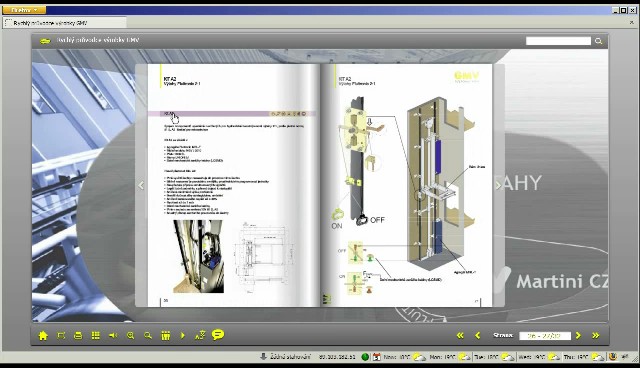Click the page number input field

pos(545,336)
